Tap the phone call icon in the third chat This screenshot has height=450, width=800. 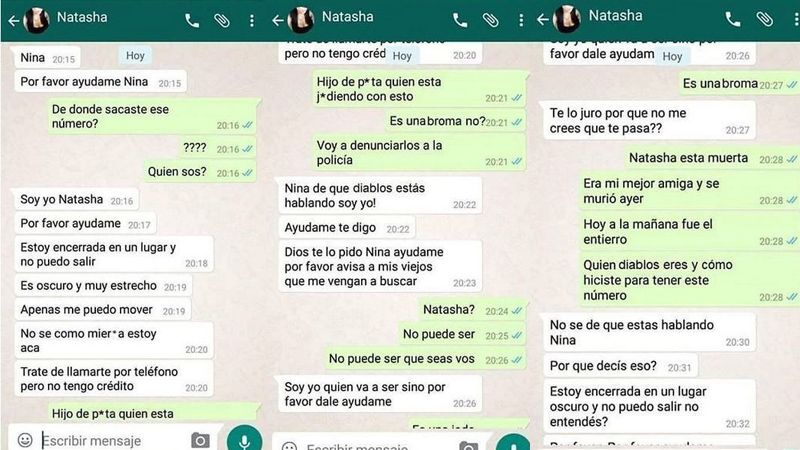733,19
